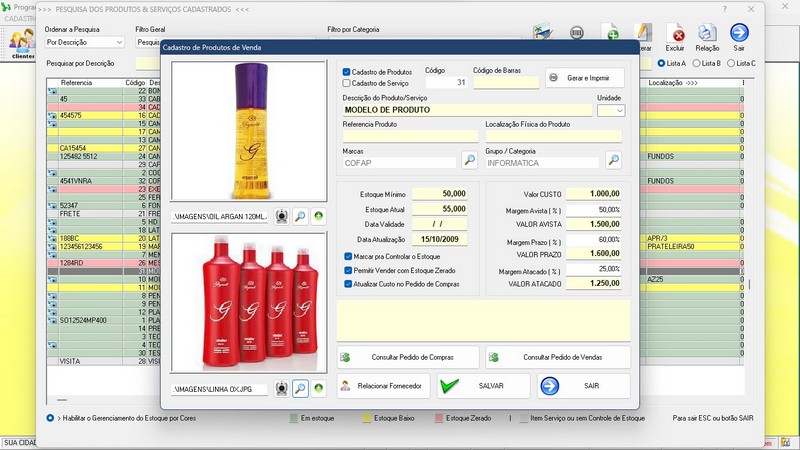Viewport: 800px width, 450px height.
Task: Click the Estoque Mínimo value 50,000
Action: (x=439, y=193)
